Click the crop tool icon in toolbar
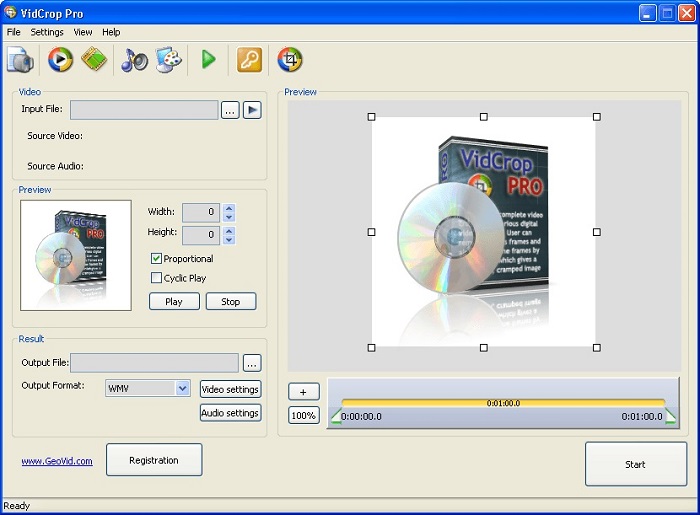The width and height of the screenshot is (700, 515). [x=290, y=60]
